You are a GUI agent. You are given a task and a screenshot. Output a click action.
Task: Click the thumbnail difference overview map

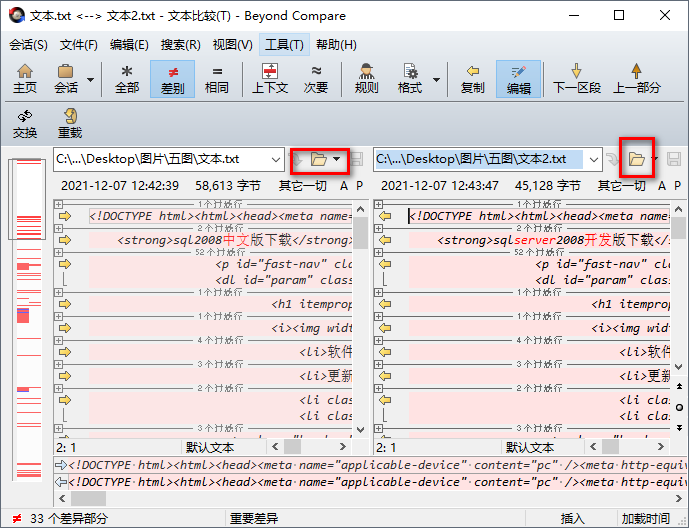[x=29, y=318]
